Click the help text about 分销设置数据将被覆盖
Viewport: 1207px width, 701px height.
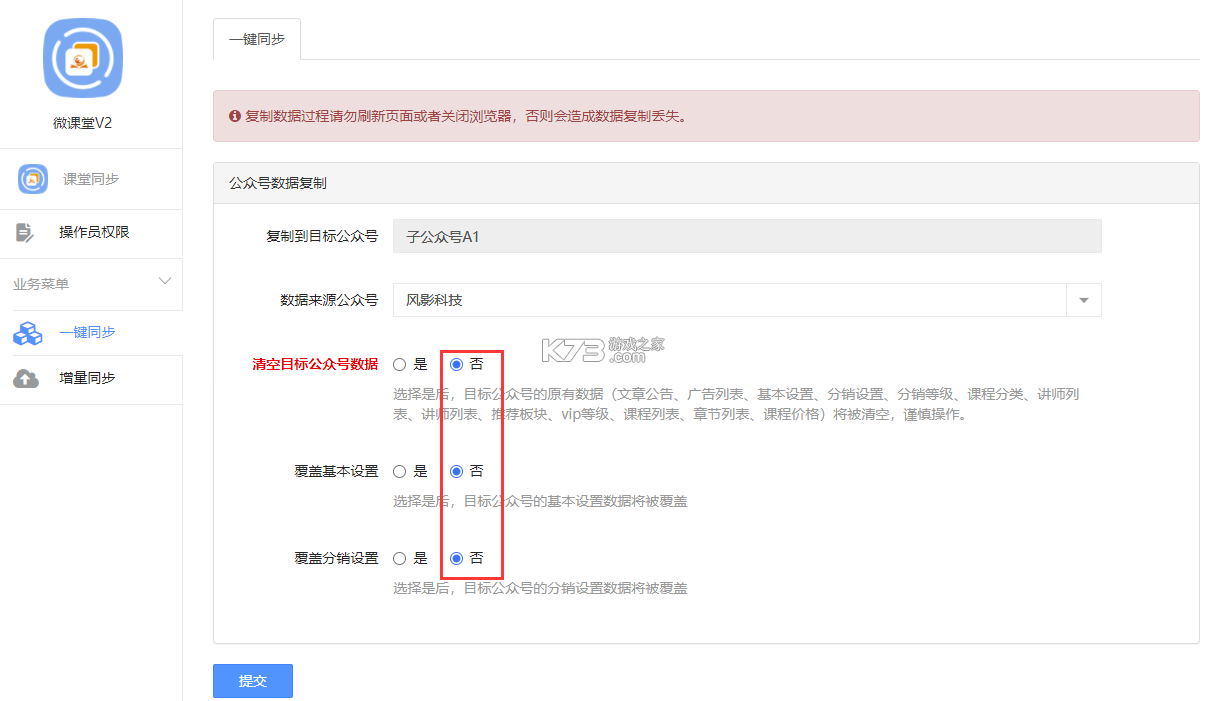[540, 588]
